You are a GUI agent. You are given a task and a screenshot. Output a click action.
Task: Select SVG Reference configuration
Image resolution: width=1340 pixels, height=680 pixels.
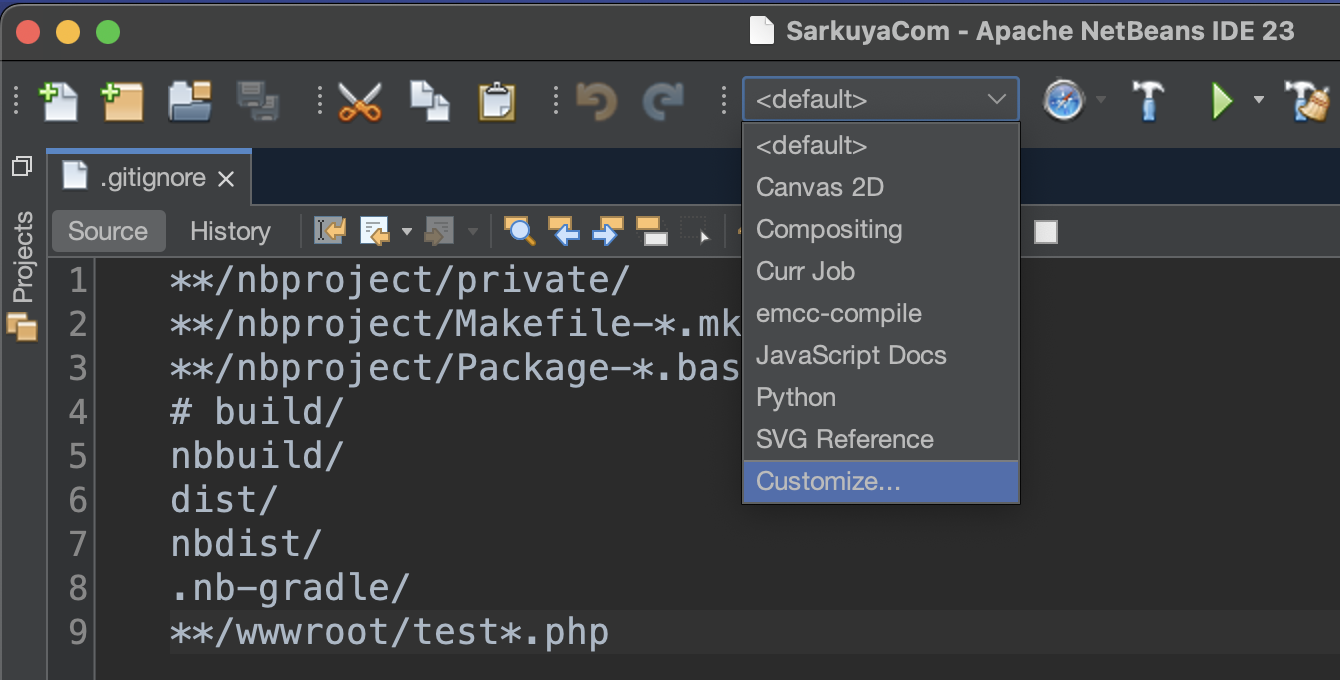coord(881,439)
